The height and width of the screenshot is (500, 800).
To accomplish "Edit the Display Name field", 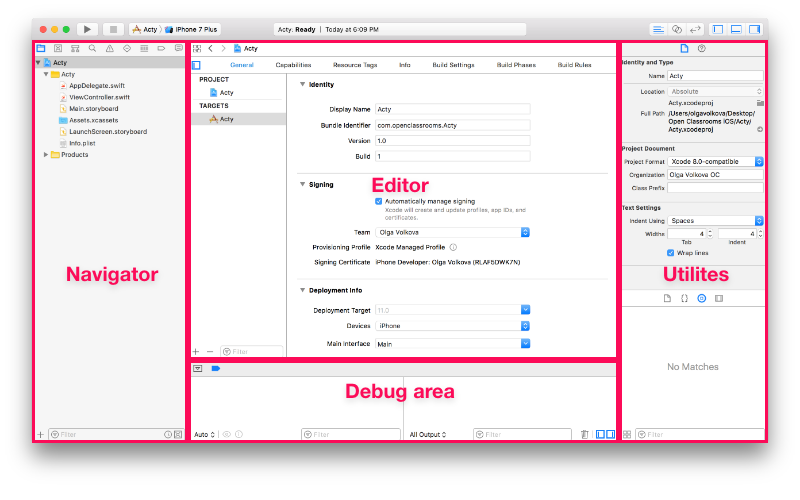I will pyautogui.click(x=453, y=109).
